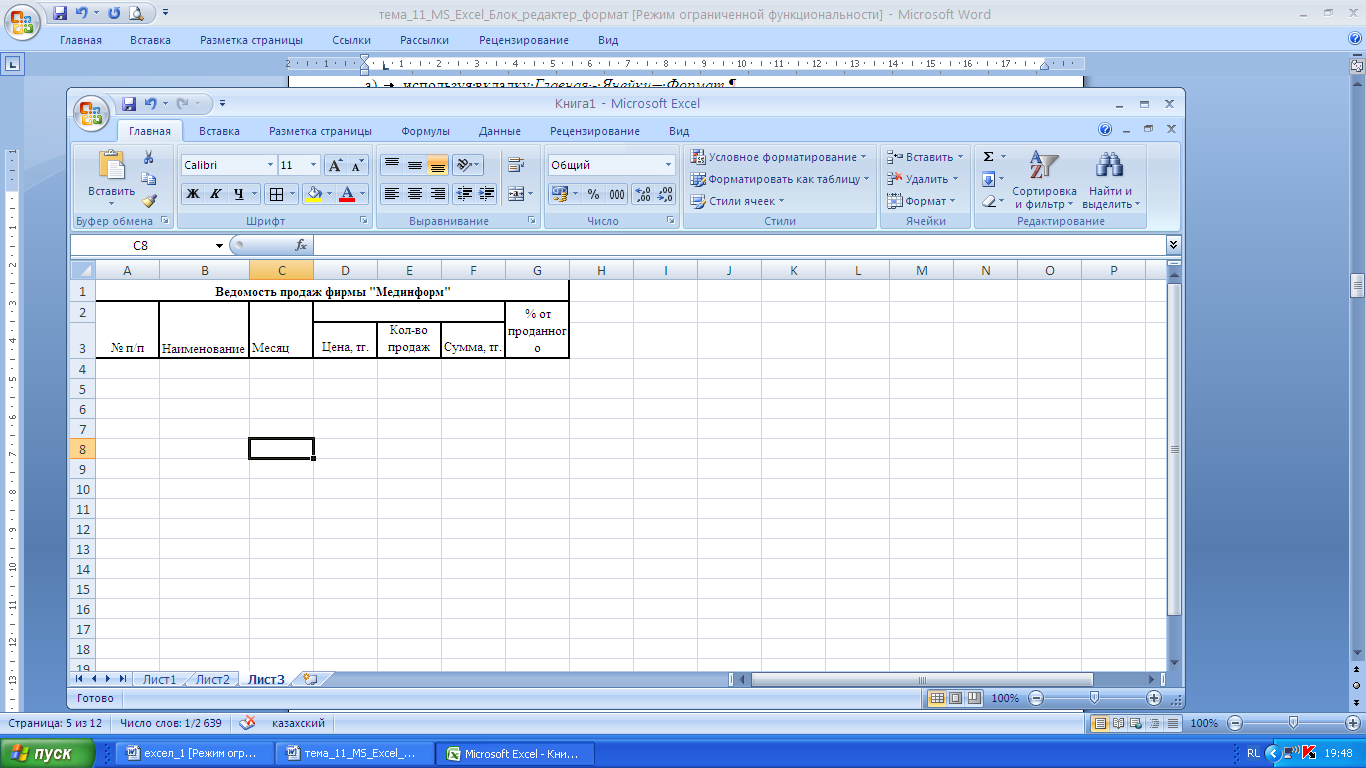Click Удалить in Ячейки group
This screenshot has width=1366, height=768.
coord(923,179)
